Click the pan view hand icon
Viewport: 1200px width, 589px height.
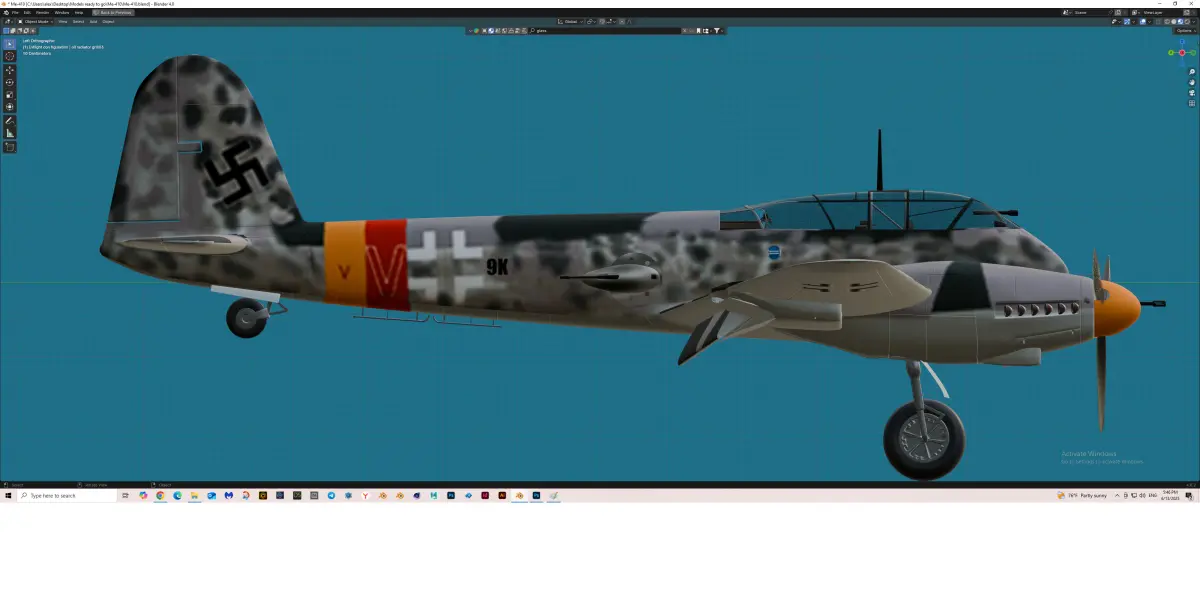[1192, 83]
